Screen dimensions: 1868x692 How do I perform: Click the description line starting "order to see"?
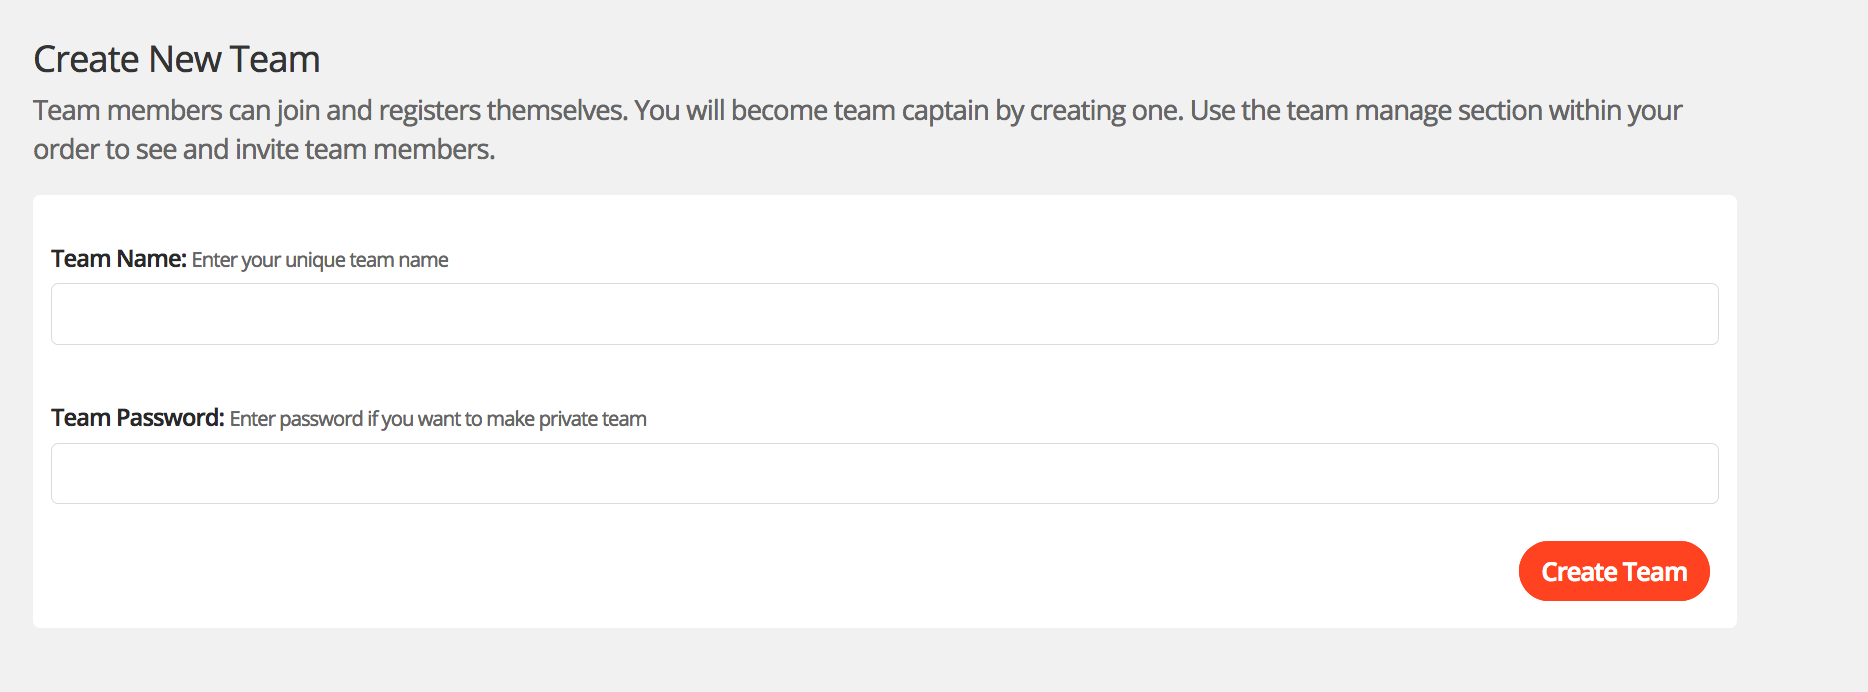(x=264, y=150)
